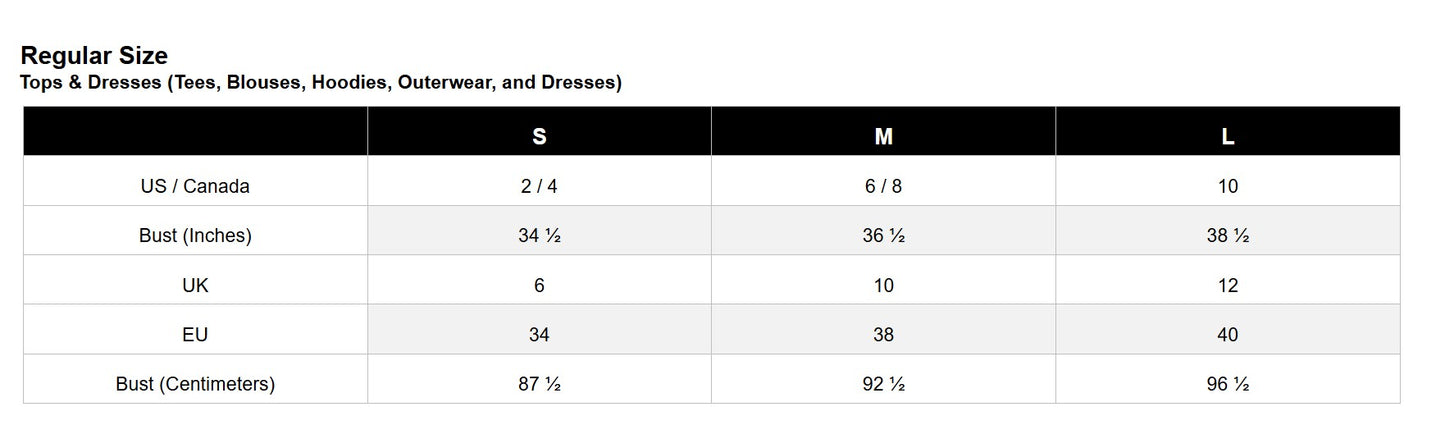
Task: Click the 2 / 4 US size cell
Action: coord(539,186)
